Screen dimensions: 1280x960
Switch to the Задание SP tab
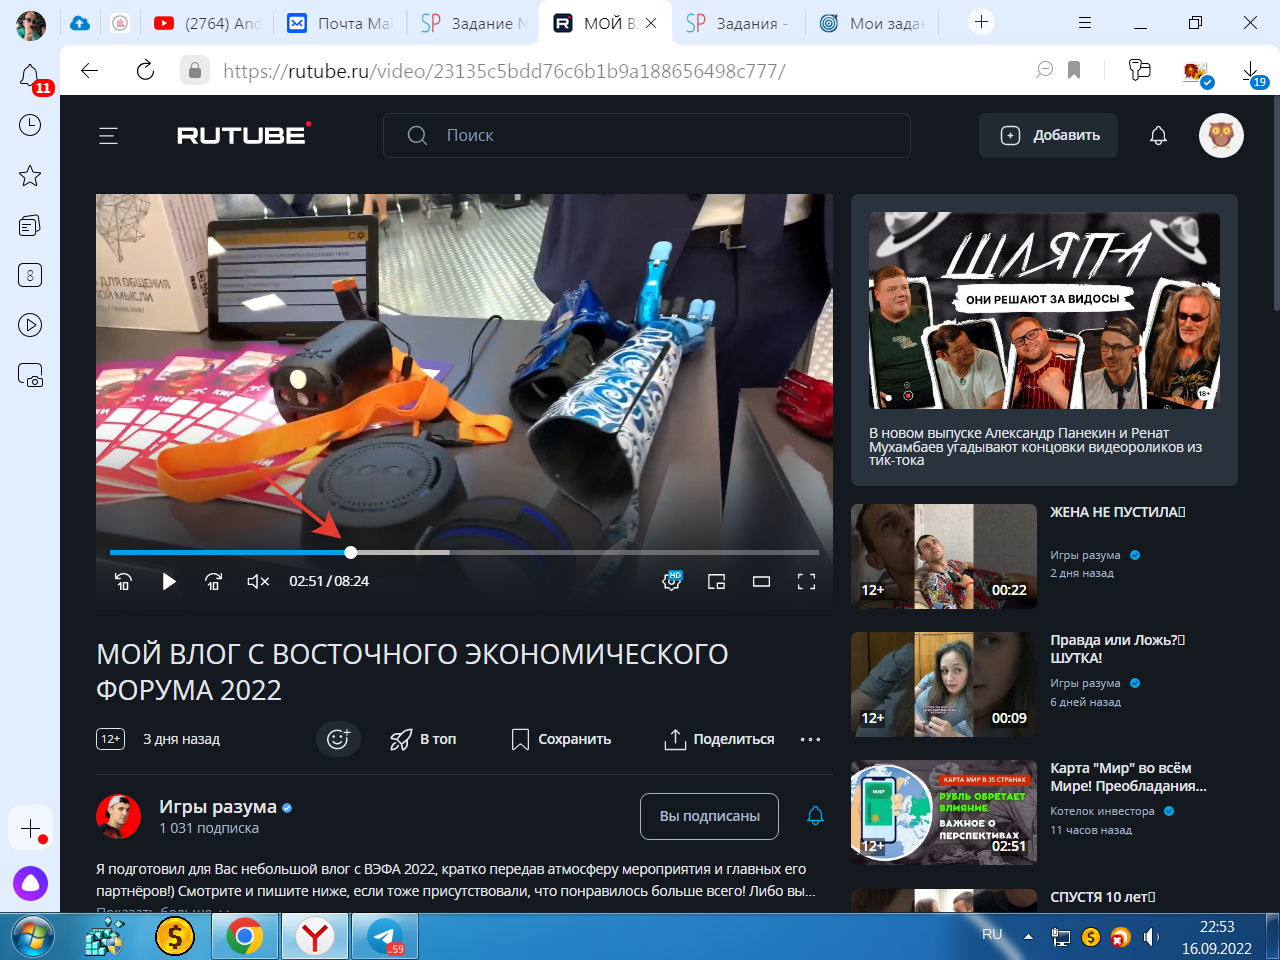point(474,23)
